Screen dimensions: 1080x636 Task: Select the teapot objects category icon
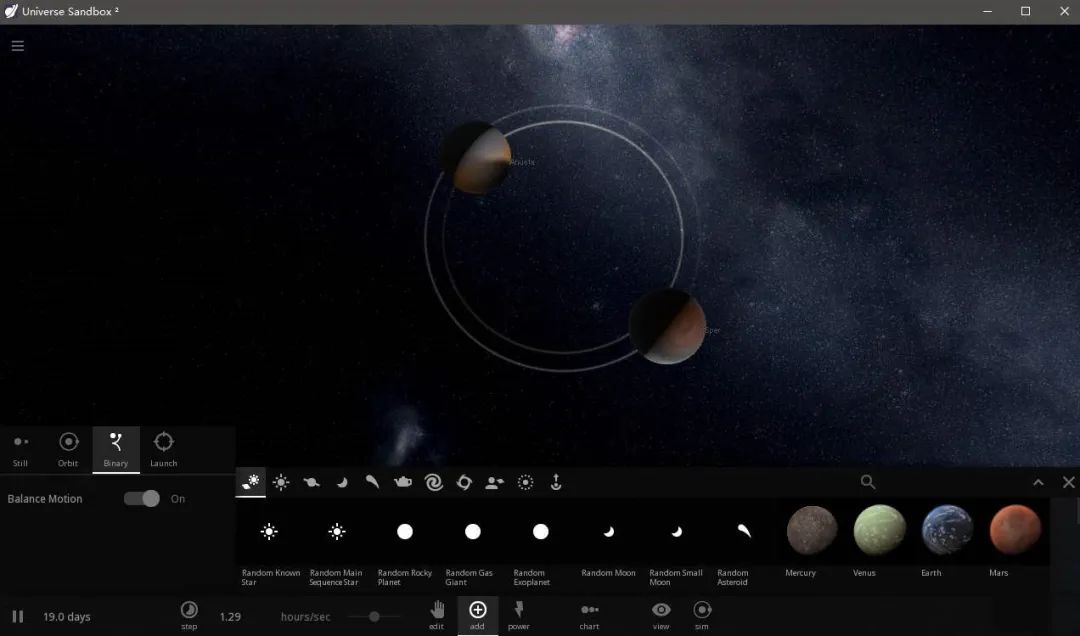(x=403, y=483)
